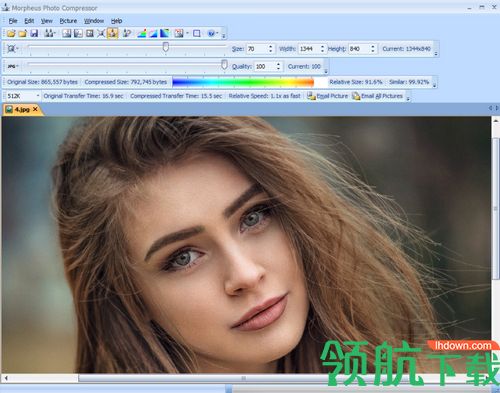This screenshot has width=500, height=393.
Task: Decrease Quality with the down stepper arrow
Action: (x=279, y=69)
